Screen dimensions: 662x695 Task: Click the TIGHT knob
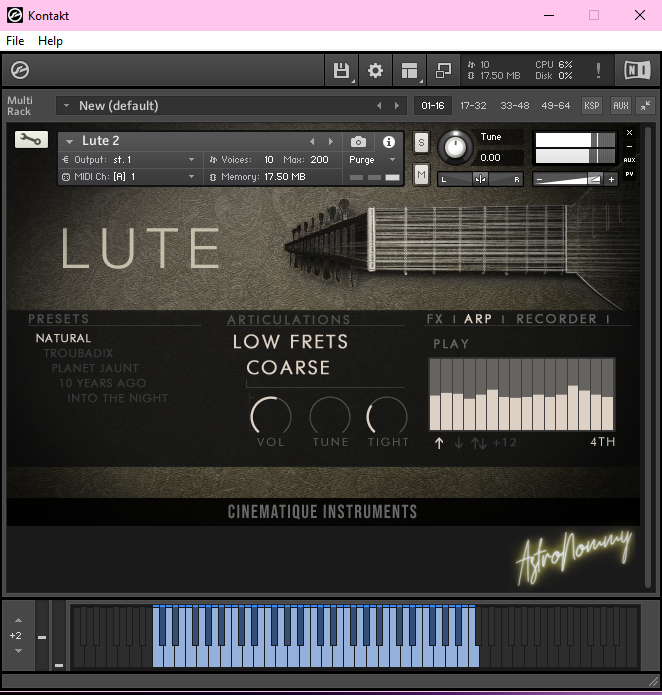[x=387, y=416]
